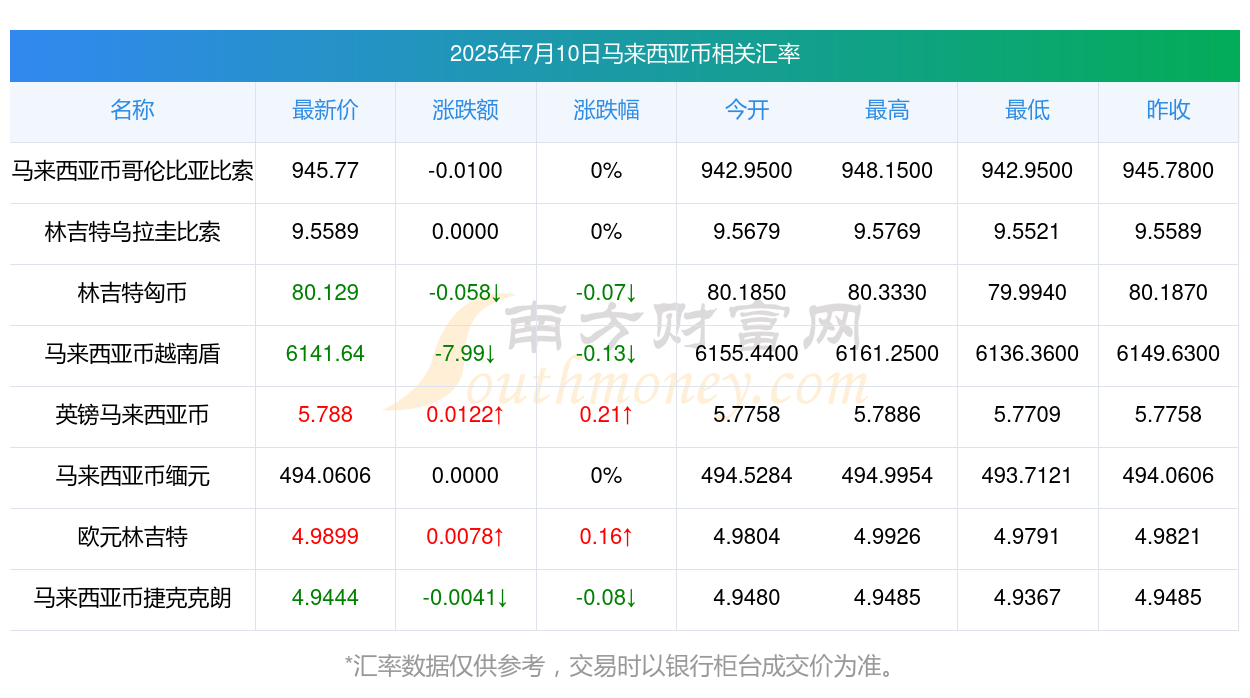Click the opening value 494.5284
This screenshot has height=698, width=1250.
(x=747, y=476)
